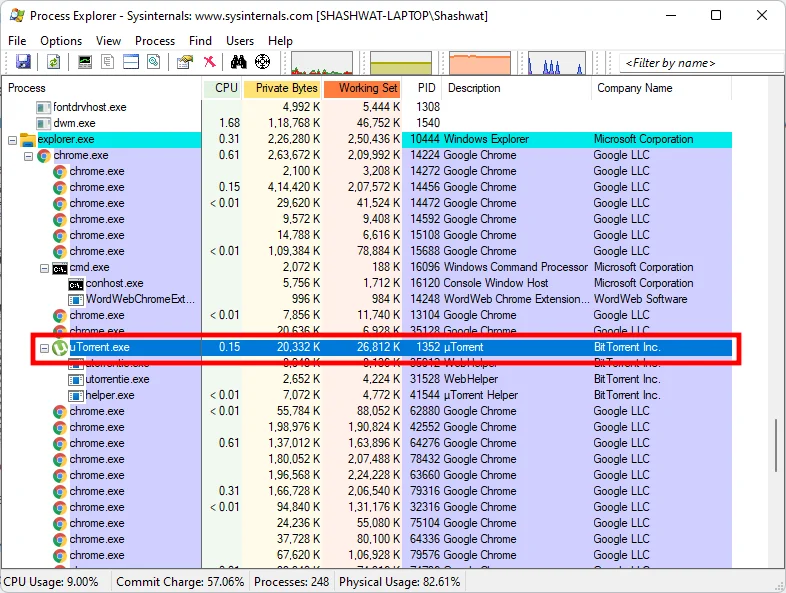The width and height of the screenshot is (786, 593).
Task: Click the Filter by name field
Action: pos(700,63)
